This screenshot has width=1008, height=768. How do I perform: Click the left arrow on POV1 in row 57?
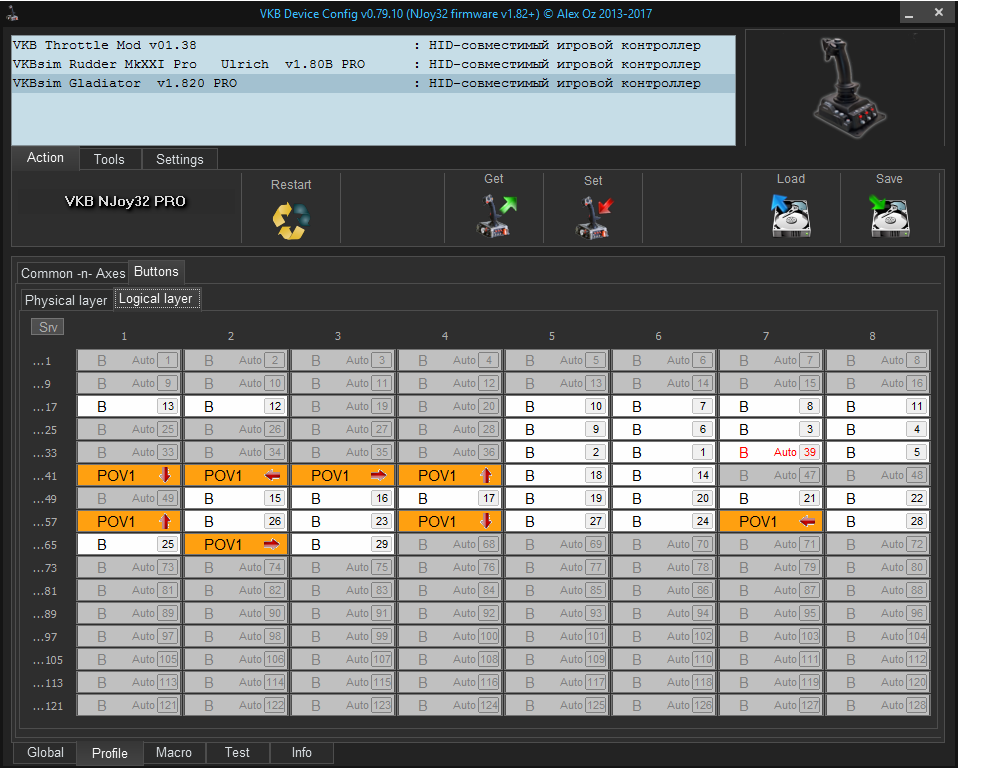tap(807, 521)
